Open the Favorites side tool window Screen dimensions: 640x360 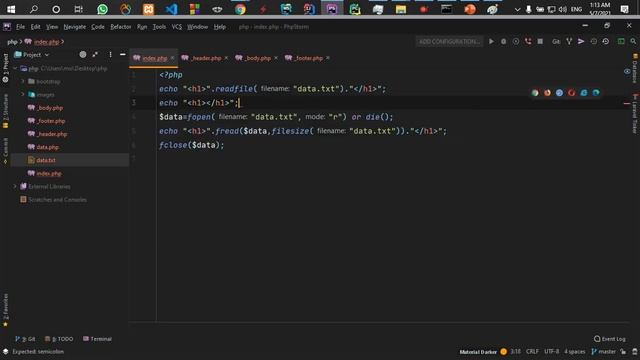tap(5, 310)
